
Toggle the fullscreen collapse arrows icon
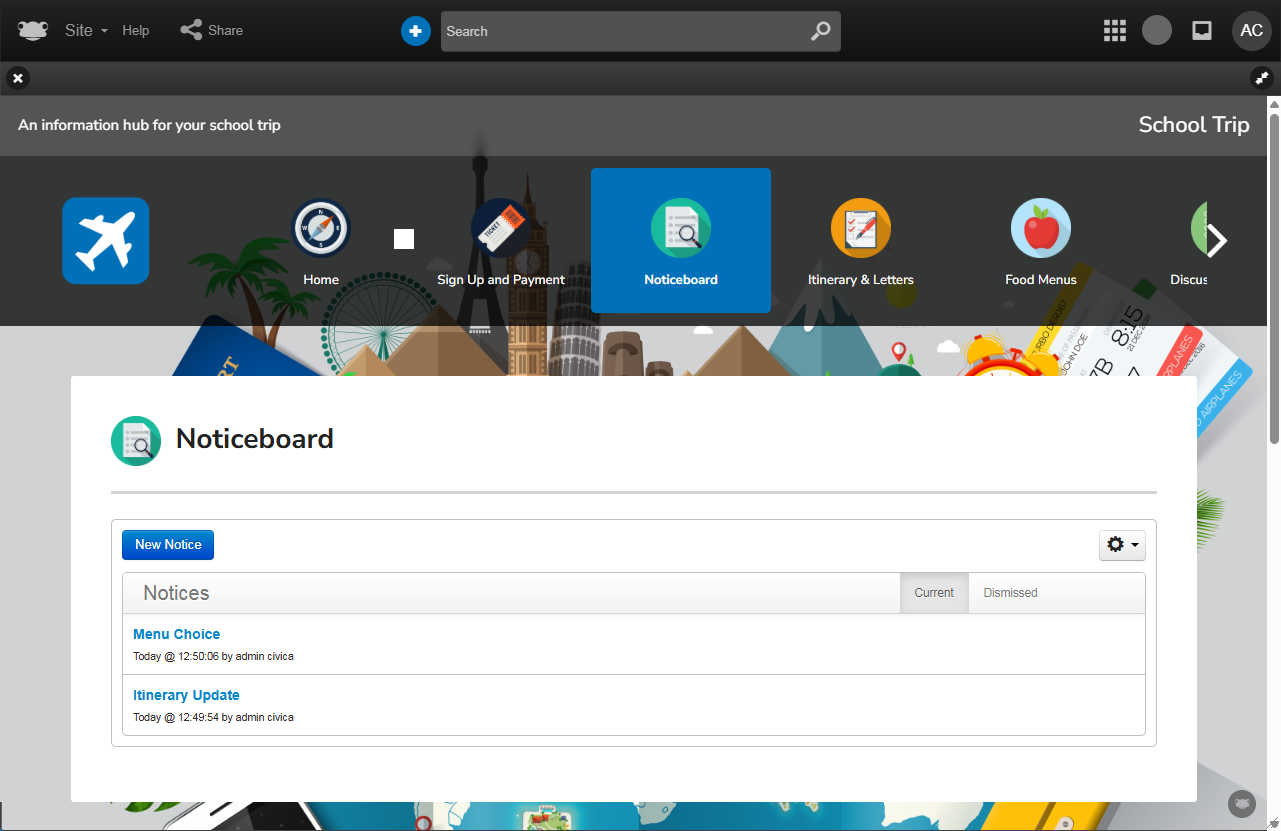(1262, 77)
